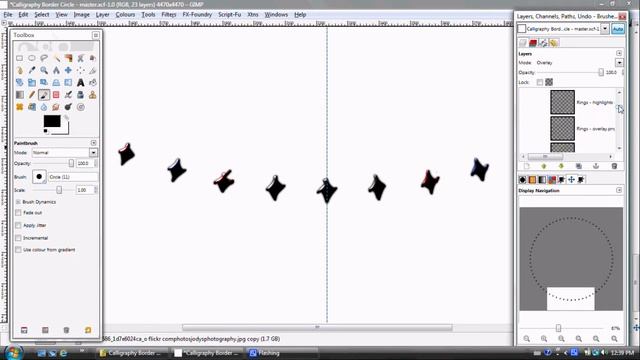Open the Colours menu
Image resolution: width=640 pixels, height=360 pixels.
point(125,15)
